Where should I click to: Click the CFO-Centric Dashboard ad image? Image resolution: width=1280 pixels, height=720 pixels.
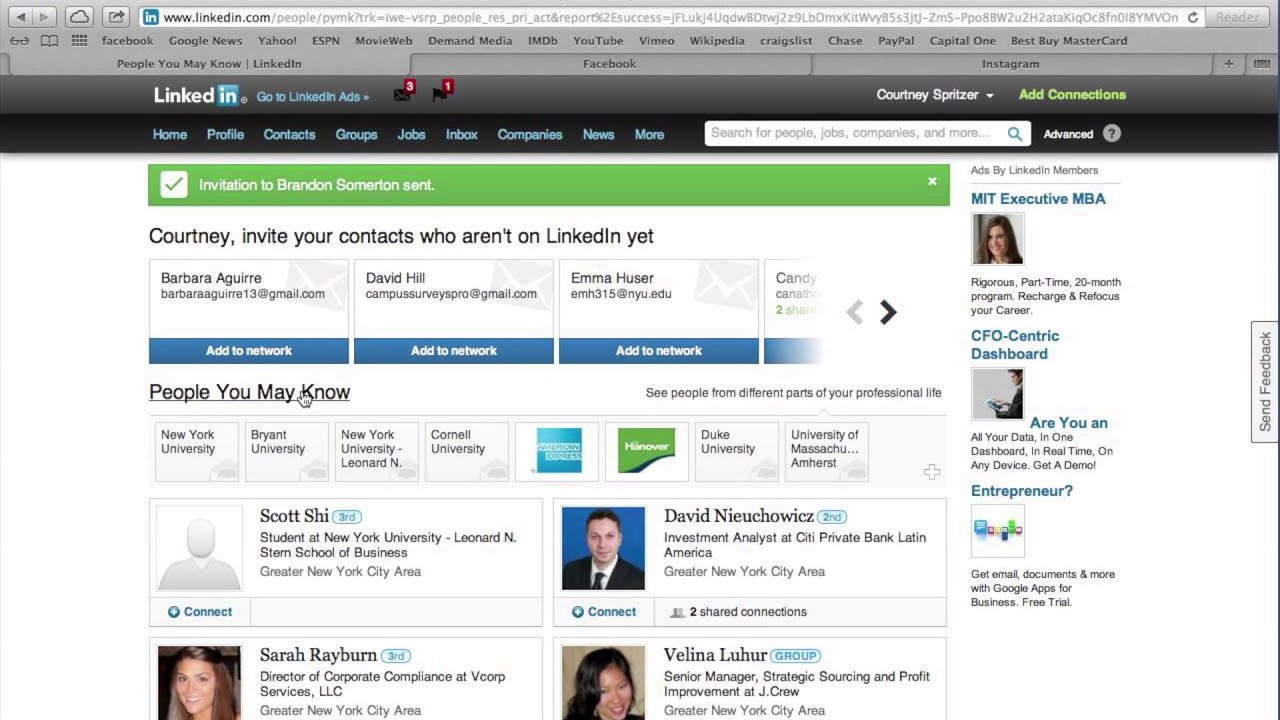click(997, 394)
